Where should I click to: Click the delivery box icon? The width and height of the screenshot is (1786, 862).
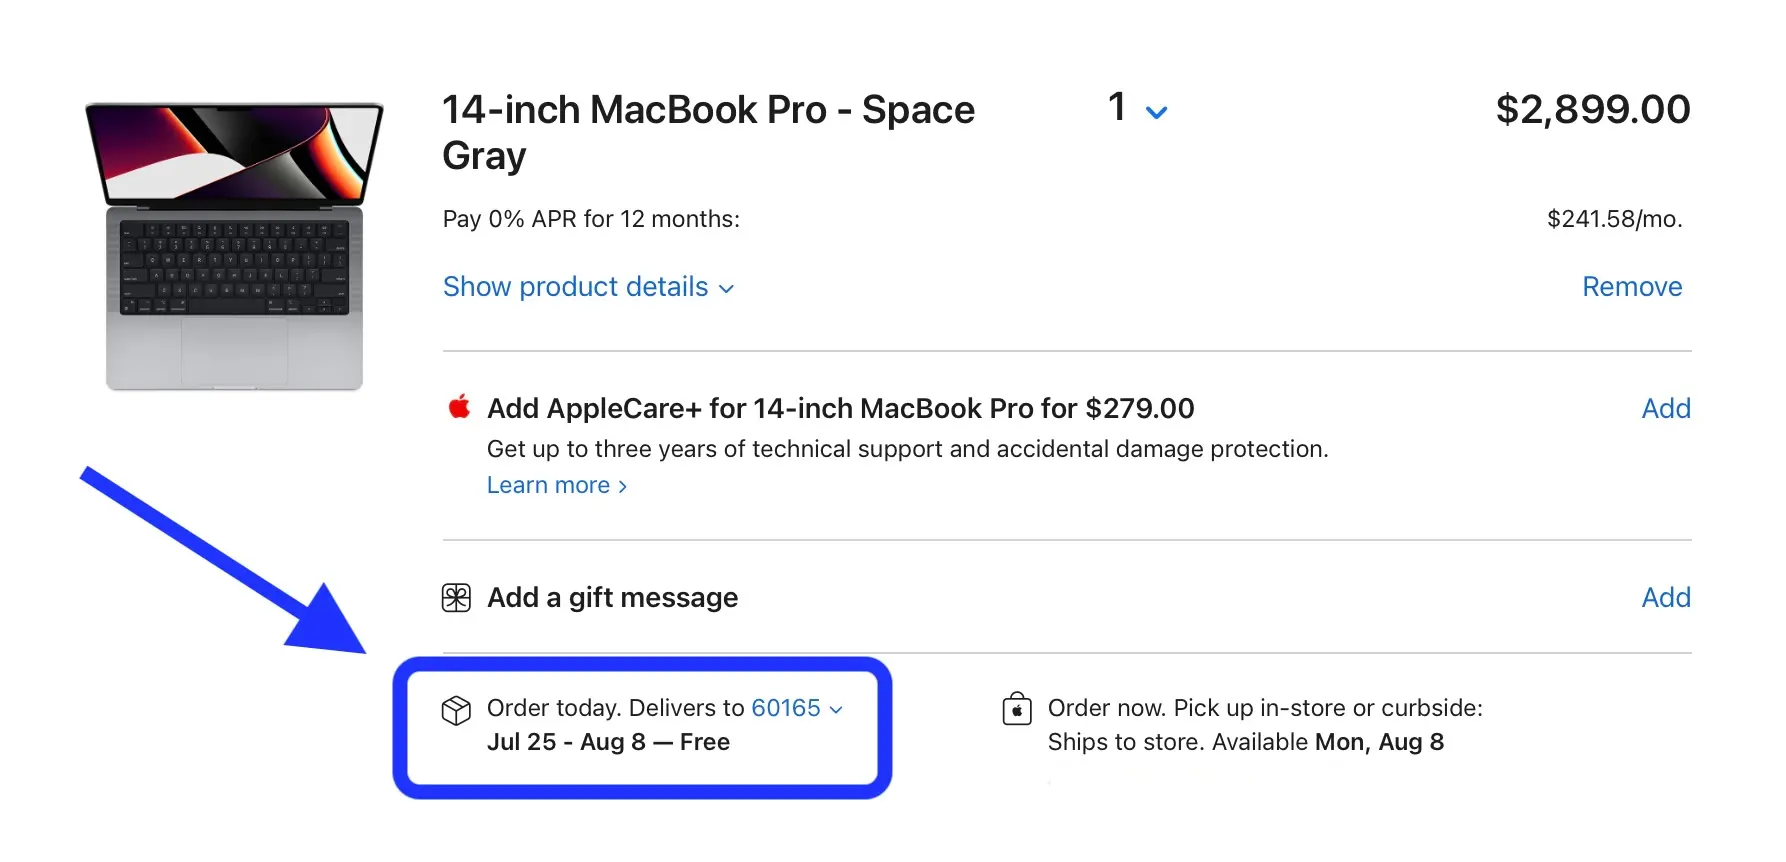click(x=456, y=710)
